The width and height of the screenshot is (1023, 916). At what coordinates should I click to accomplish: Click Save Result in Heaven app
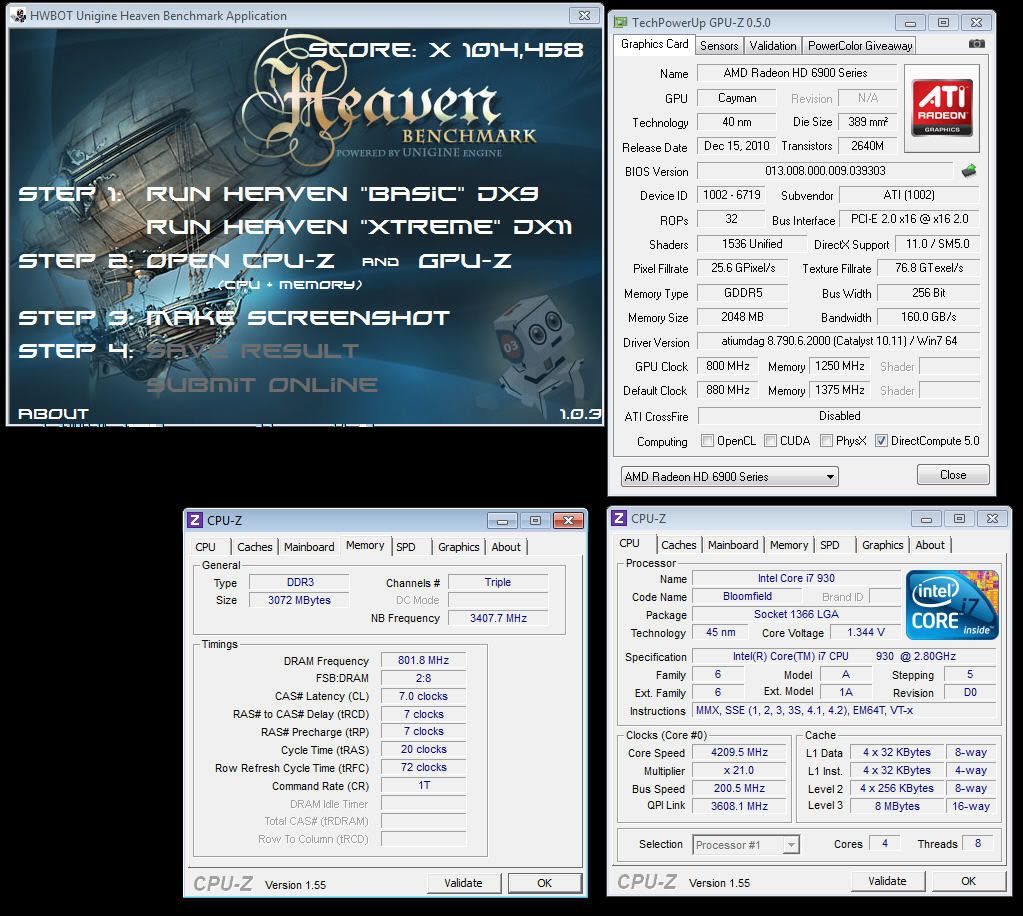[x=252, y=351]
